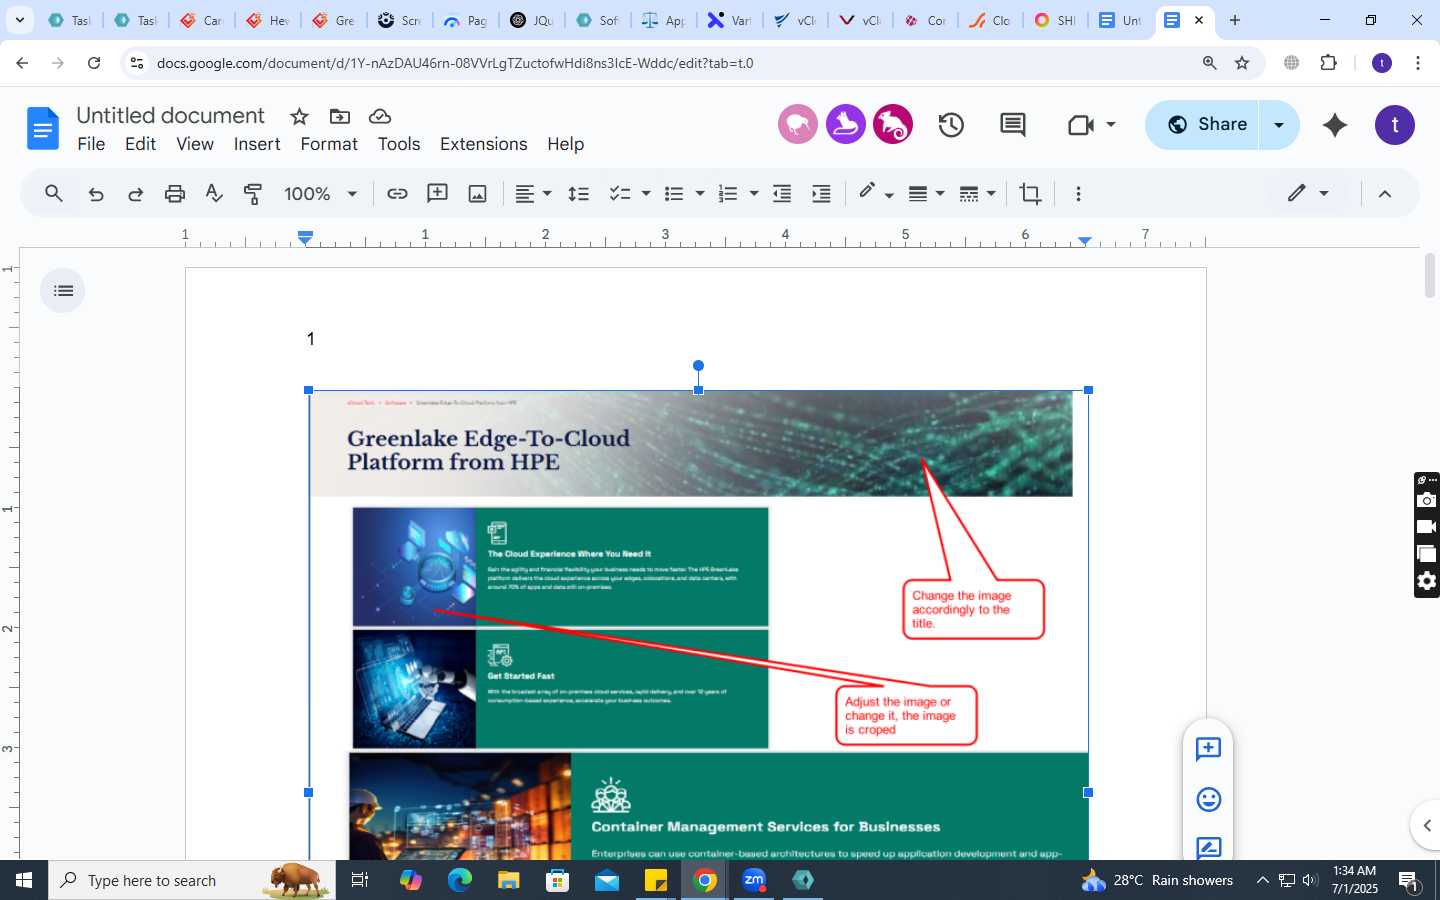The image size is (1440, 900).
Task: Go to Docs home logo
Action: [43, 128]
